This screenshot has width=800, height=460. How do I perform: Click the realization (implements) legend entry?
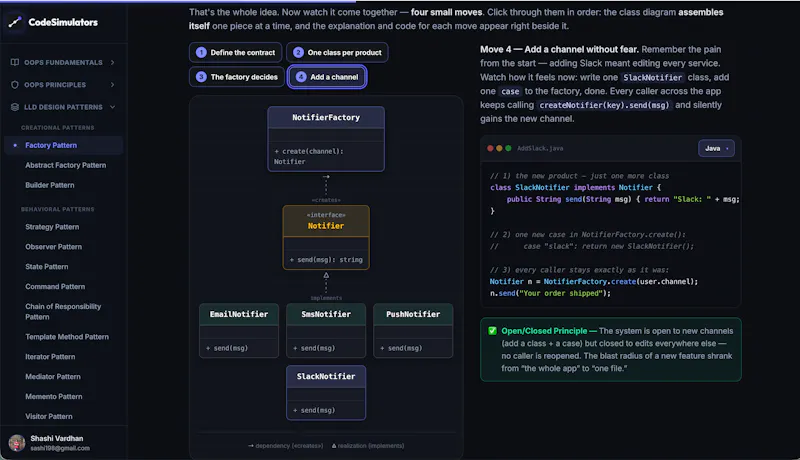point(368,446)
